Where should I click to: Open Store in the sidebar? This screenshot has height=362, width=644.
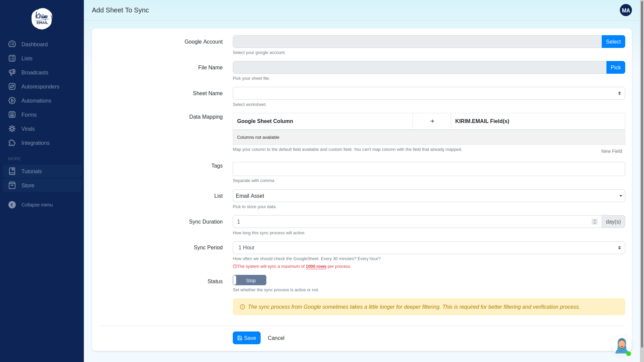coord(28,185)
